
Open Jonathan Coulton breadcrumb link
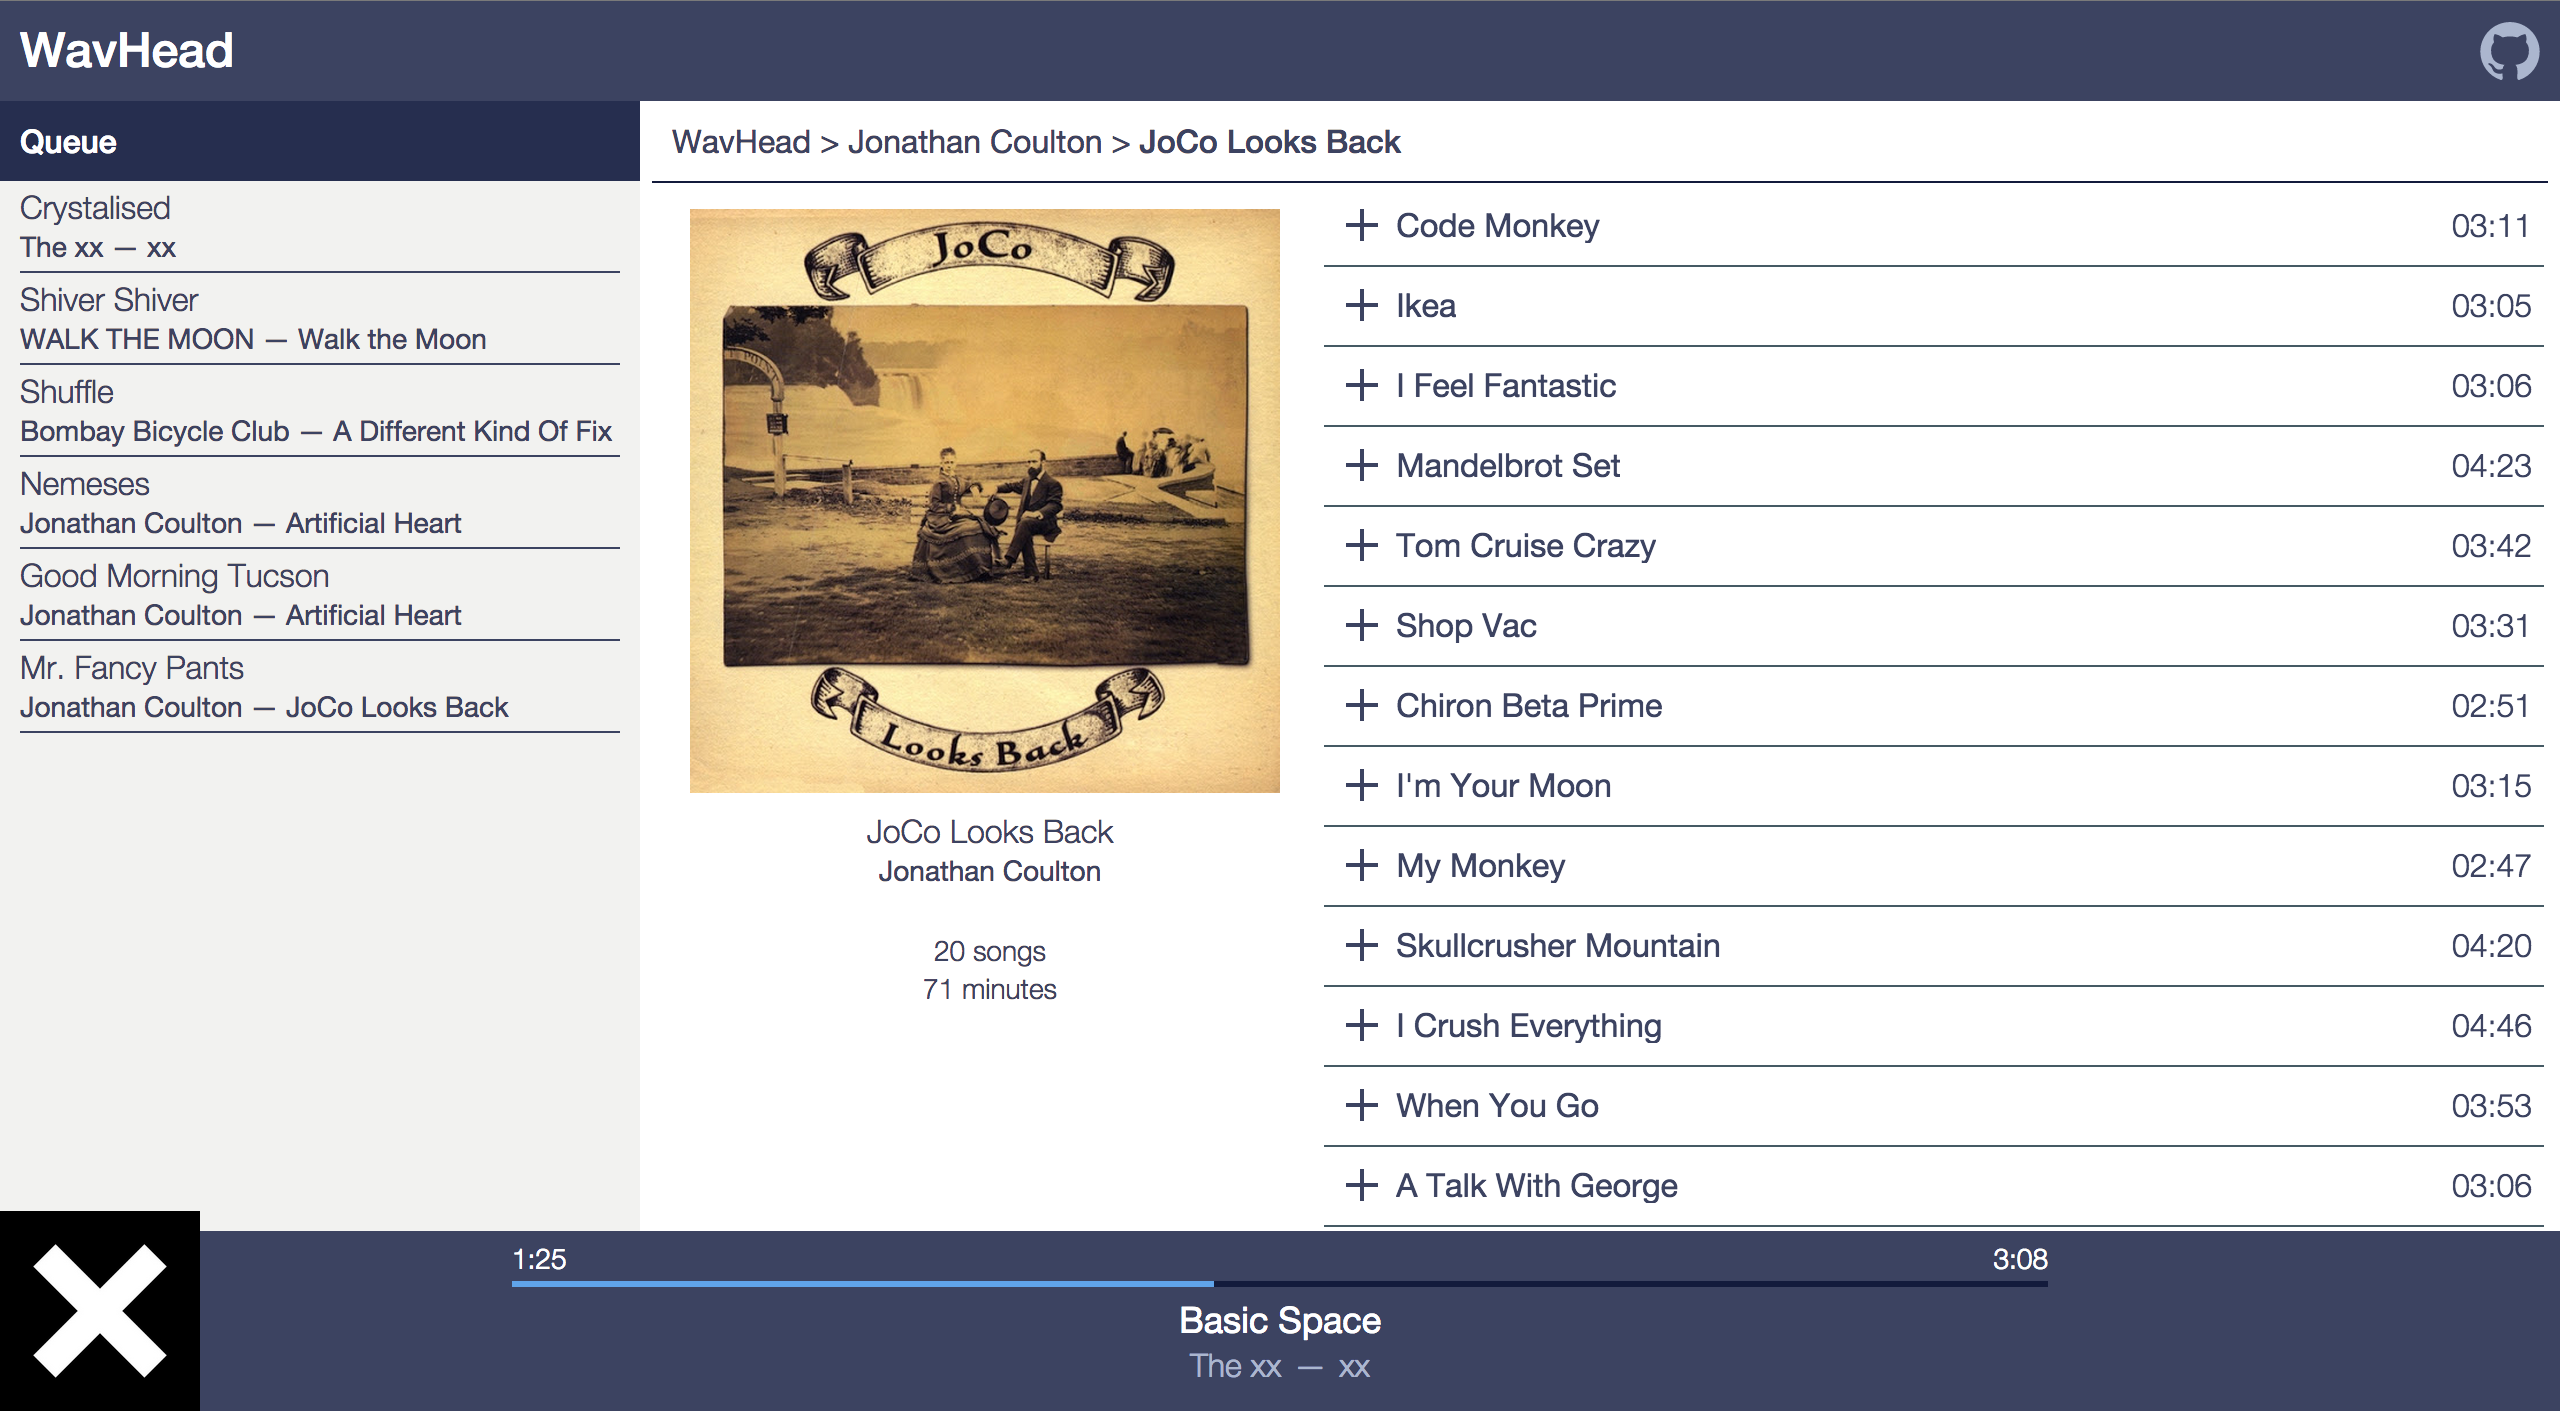(x=974, y=142)
